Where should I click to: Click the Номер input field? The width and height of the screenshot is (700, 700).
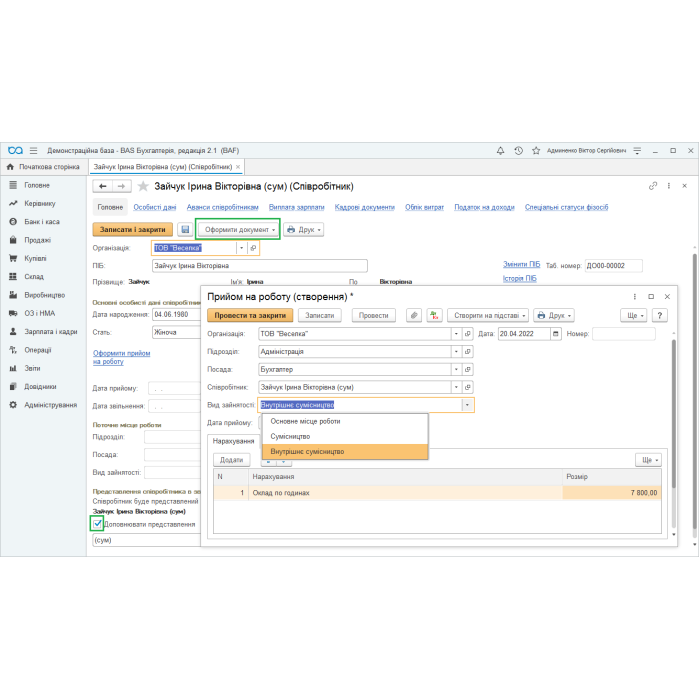[623, 334]
